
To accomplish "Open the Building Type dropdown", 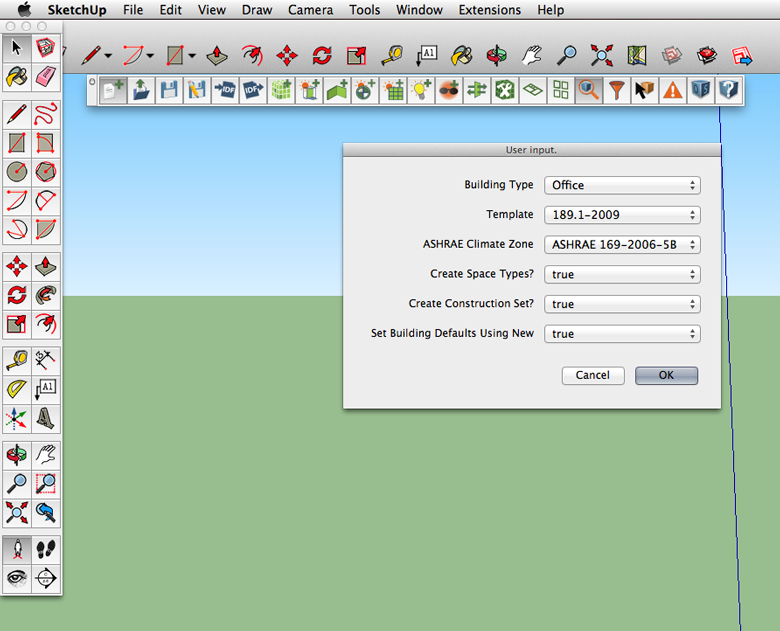I will coord(621,185).
